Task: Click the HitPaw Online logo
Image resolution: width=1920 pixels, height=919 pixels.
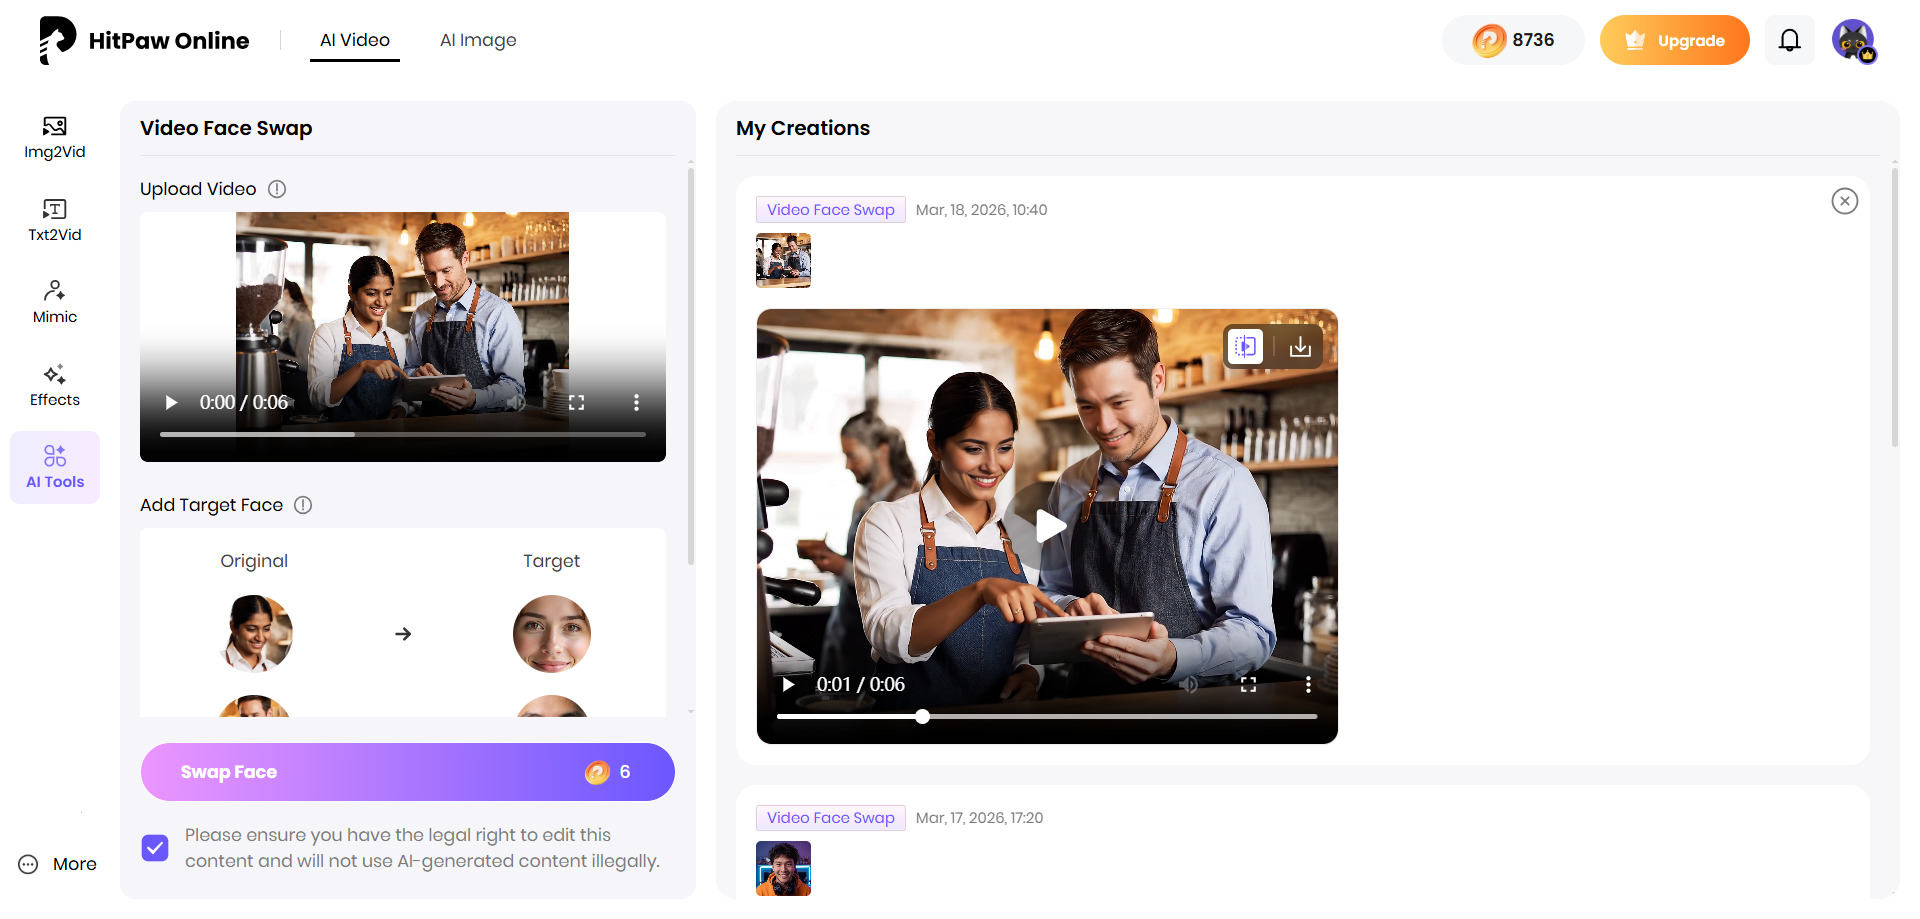Action: pyautogui.click(x=144, y=40)
